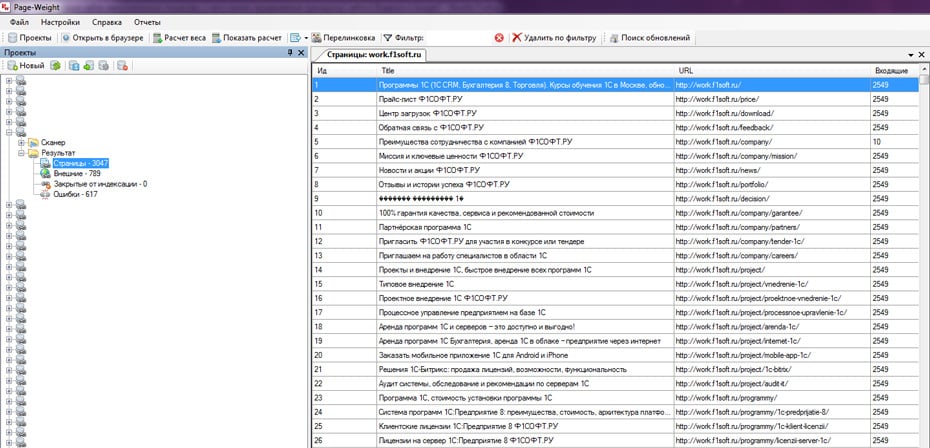The width and height of the screenshot is (930, 448).
Task: Open page in browser via Открыть в браузере
Action: [103, 38]
